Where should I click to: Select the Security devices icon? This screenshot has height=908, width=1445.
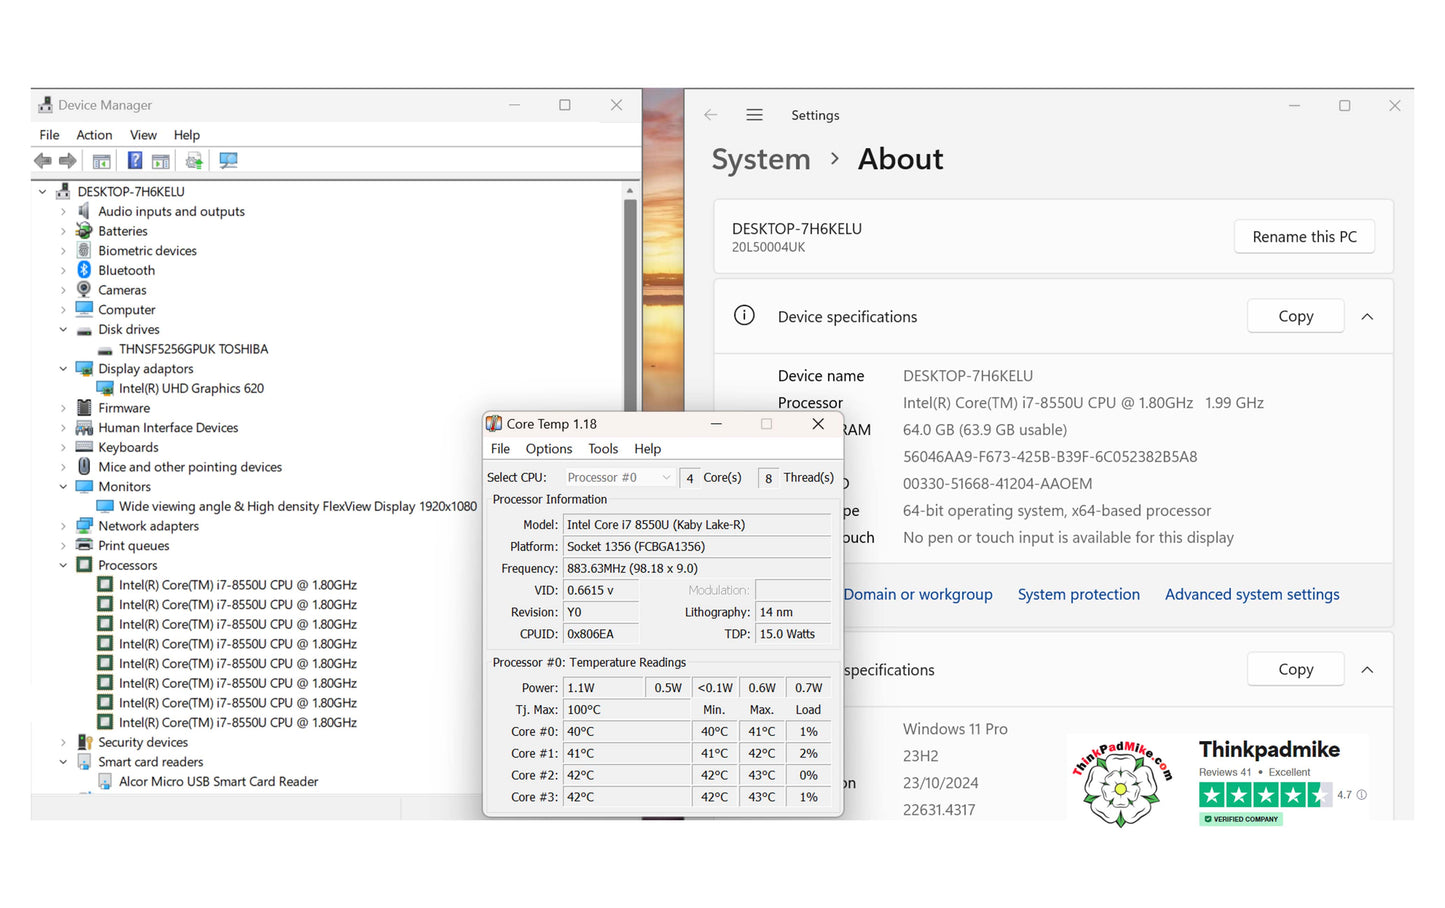point(84,742)
